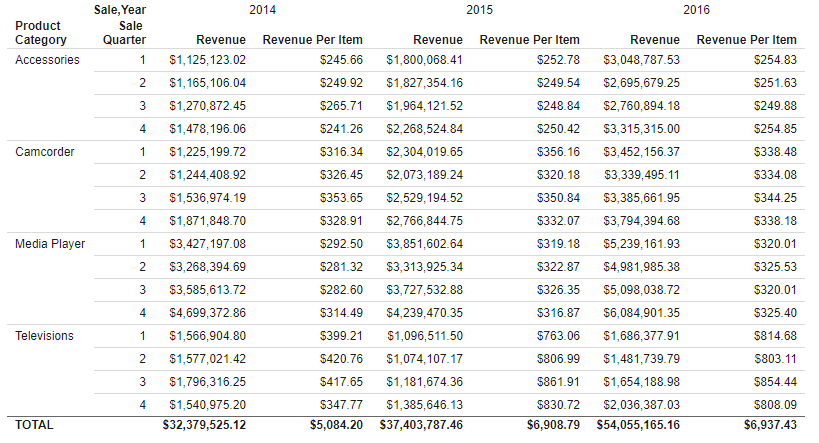Viewport: 819px width, 443px height.
Task: Select the $6,908.79 total revenue per item
Action: click(x=553, y=425)
